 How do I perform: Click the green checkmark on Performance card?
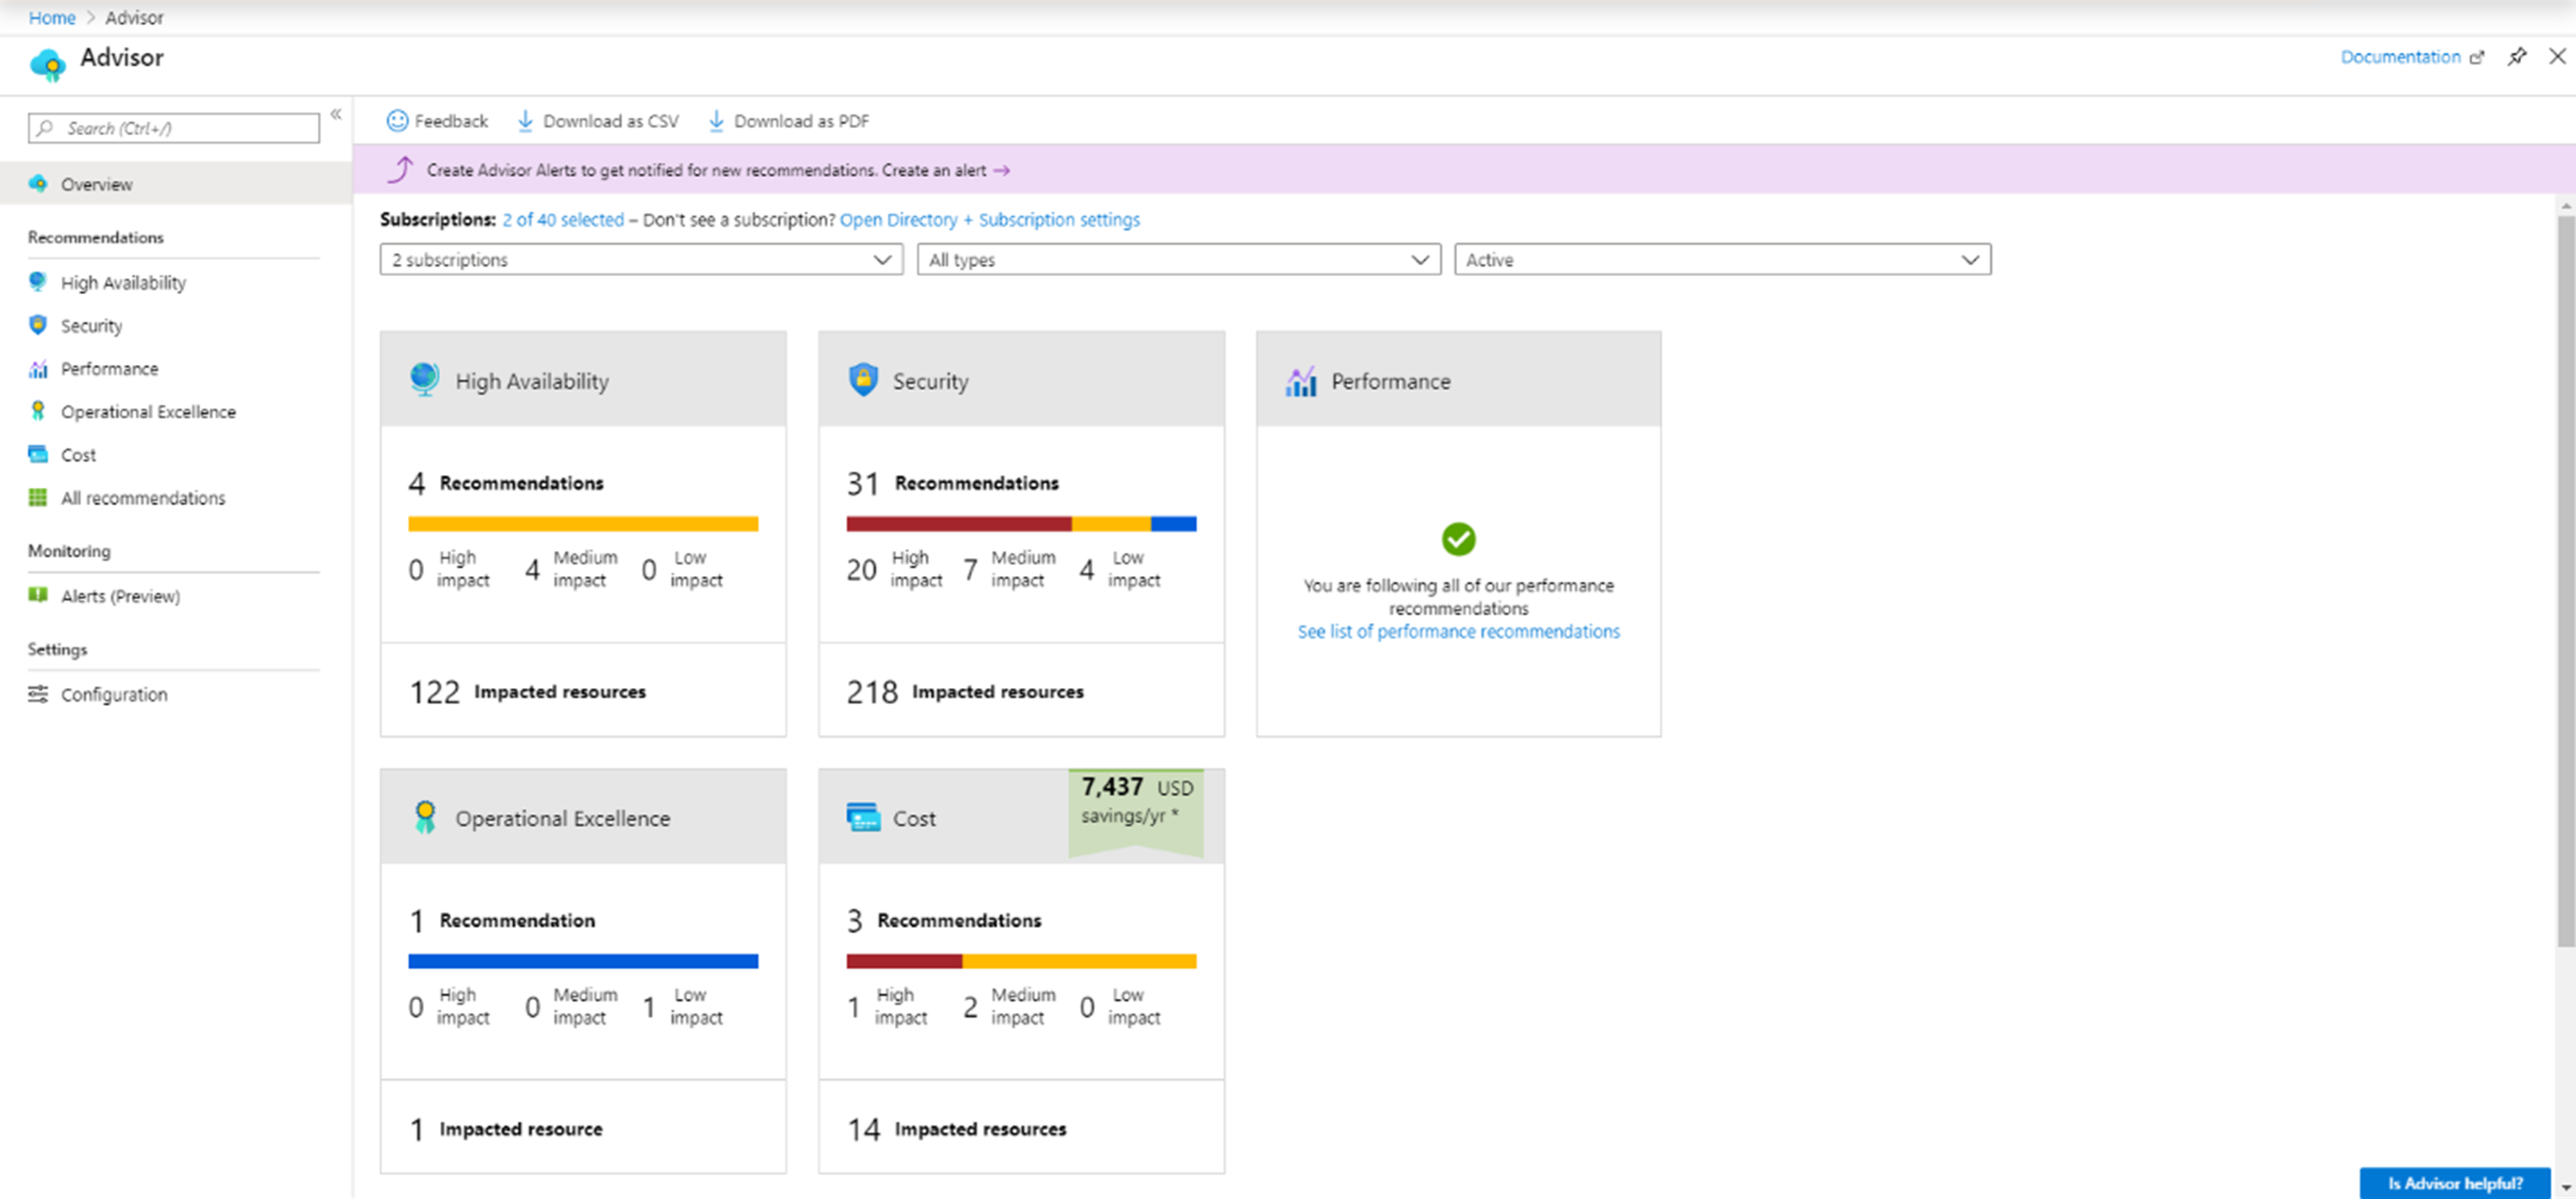pos(1458,540)
